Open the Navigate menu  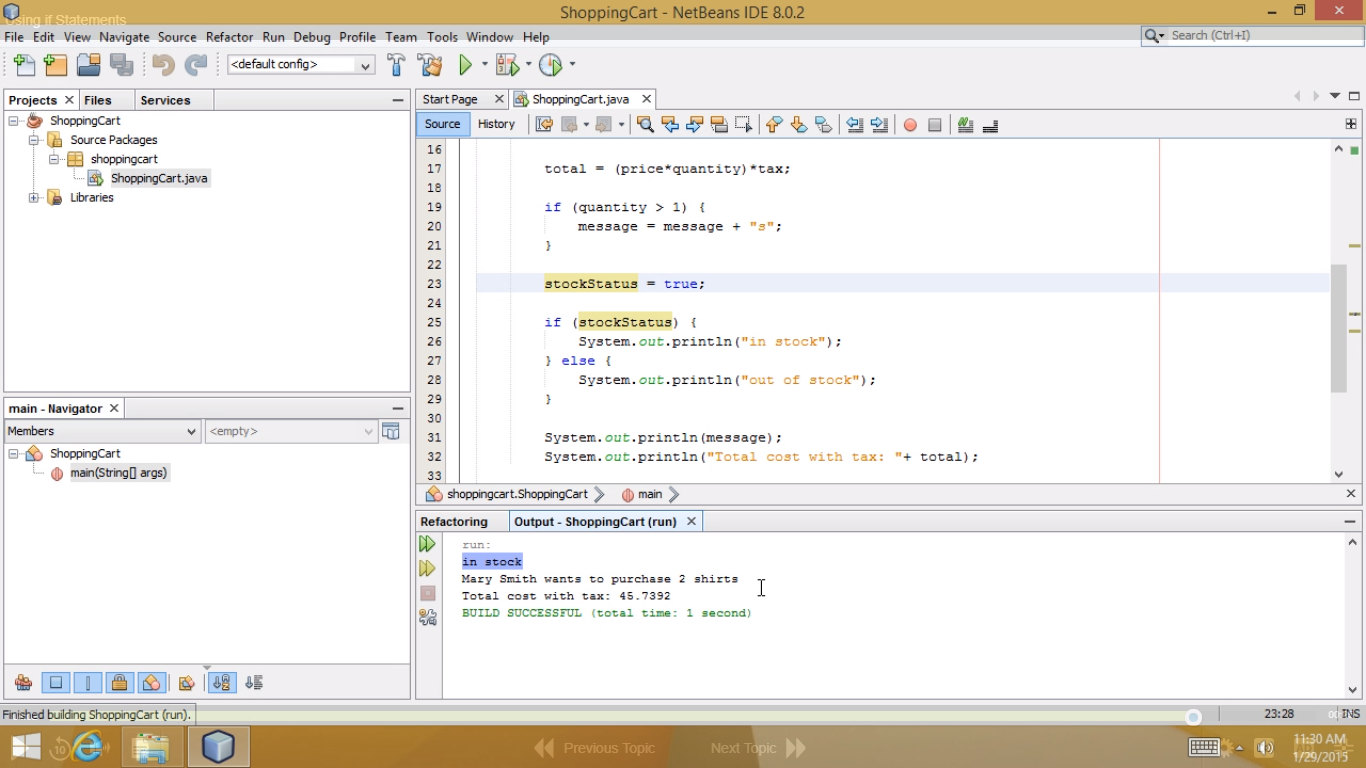[124, 37]
